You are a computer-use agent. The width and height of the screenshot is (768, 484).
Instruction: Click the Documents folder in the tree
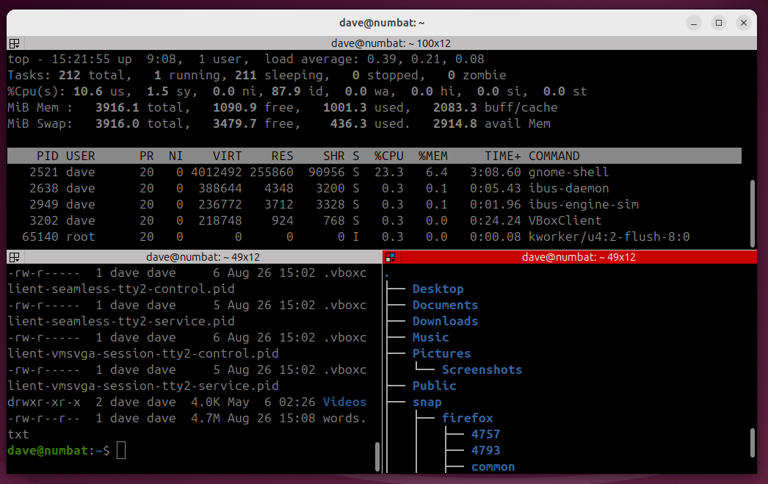point(445,305)
